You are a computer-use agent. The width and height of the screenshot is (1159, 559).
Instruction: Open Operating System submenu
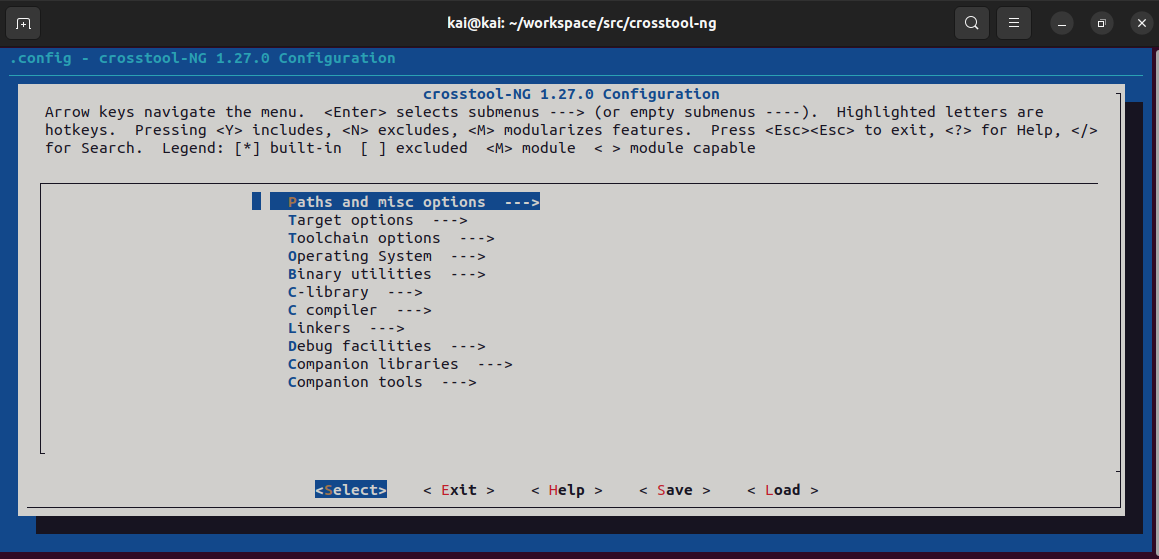pos(387,256)
